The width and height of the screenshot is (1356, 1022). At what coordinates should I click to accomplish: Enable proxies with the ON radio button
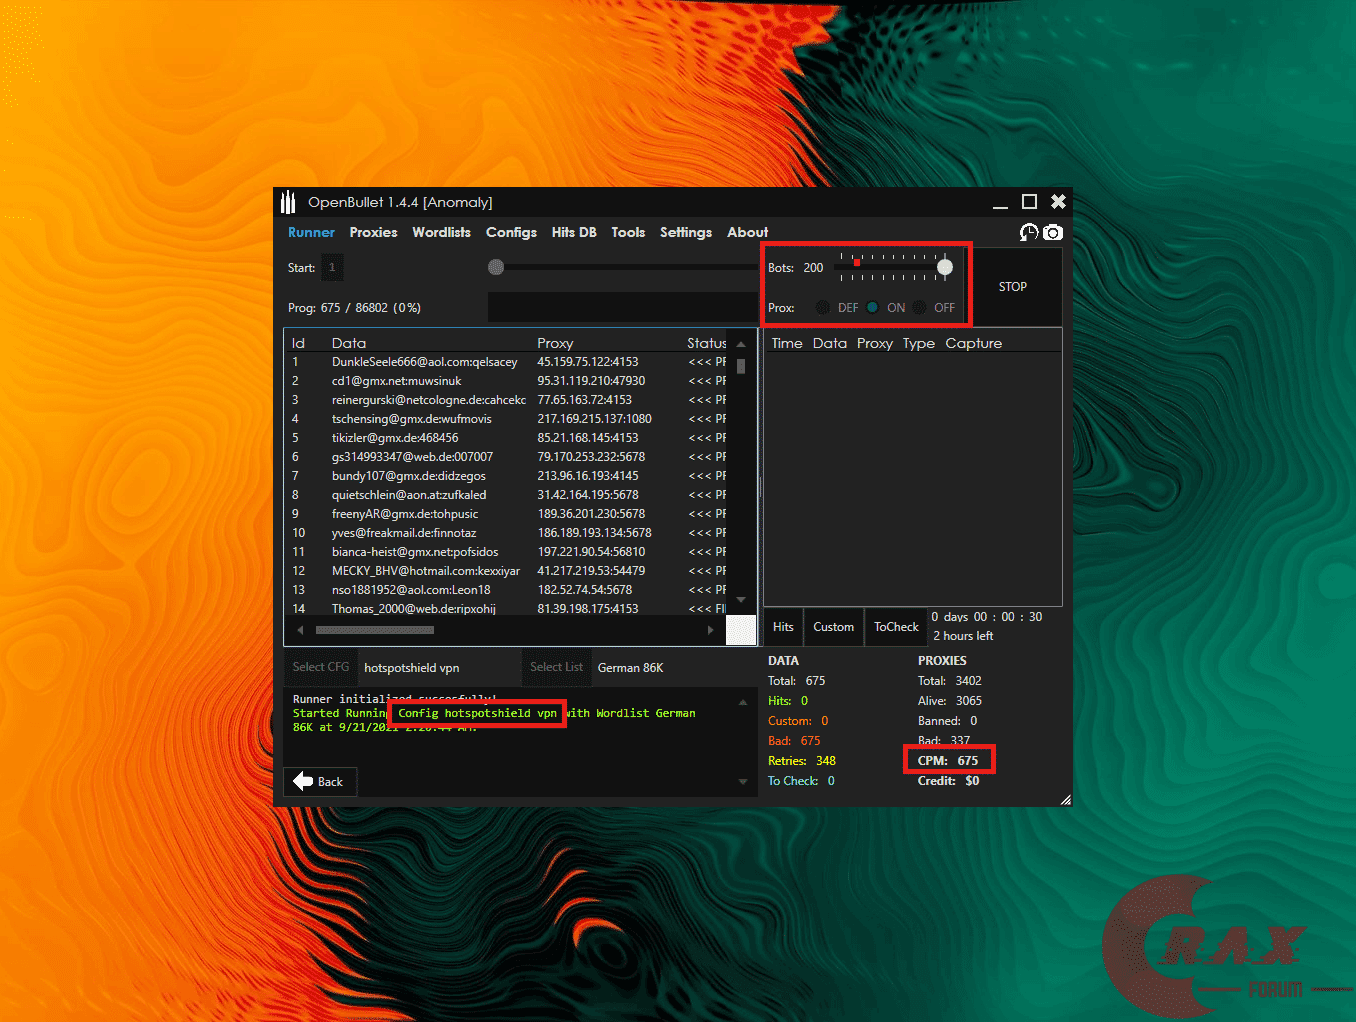coord(872,307)
